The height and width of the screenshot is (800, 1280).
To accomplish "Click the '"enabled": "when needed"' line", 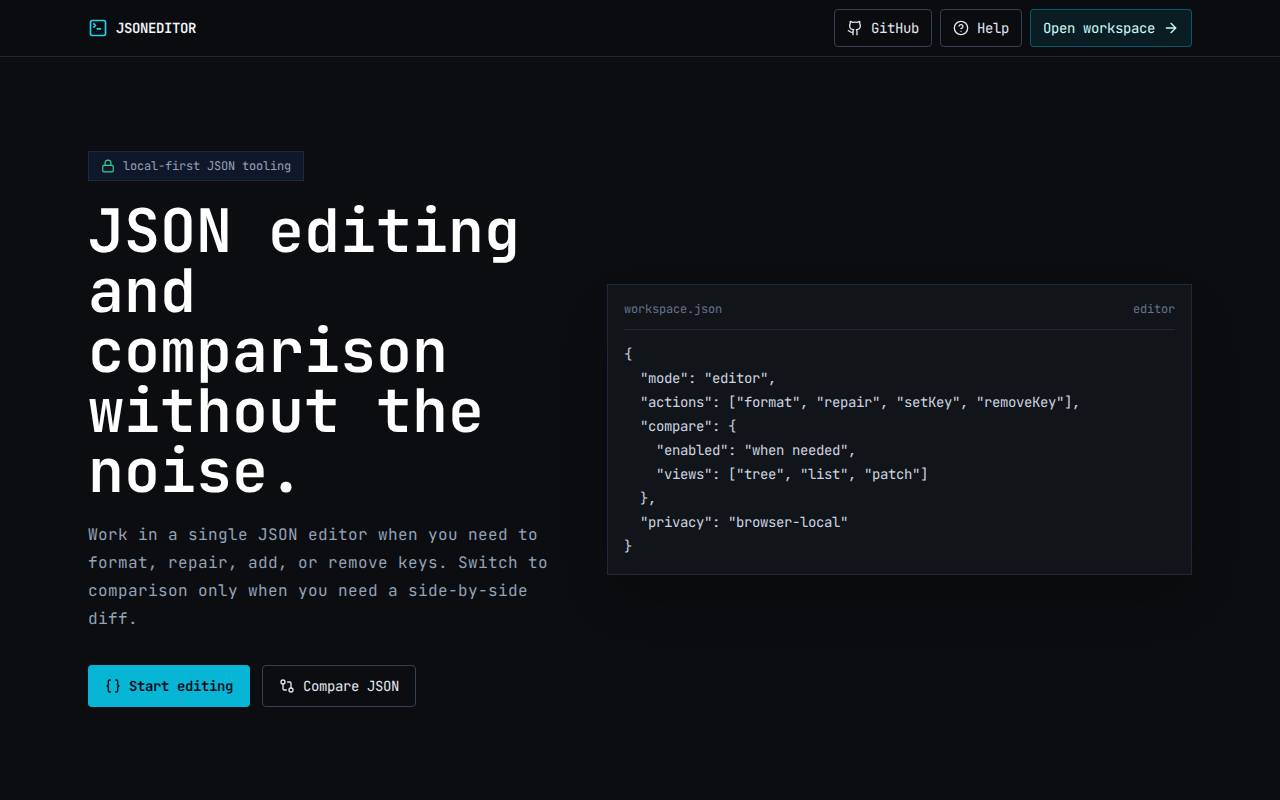I will pos(756,450).
